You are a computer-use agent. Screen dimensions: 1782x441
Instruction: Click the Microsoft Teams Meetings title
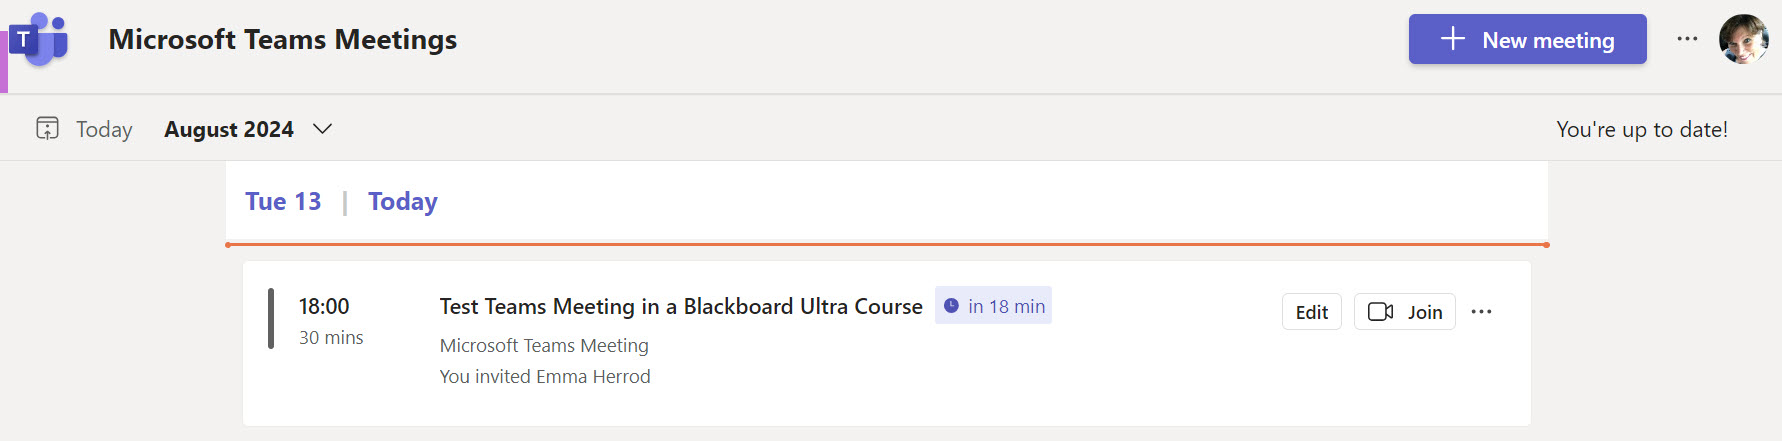[282, 40]
